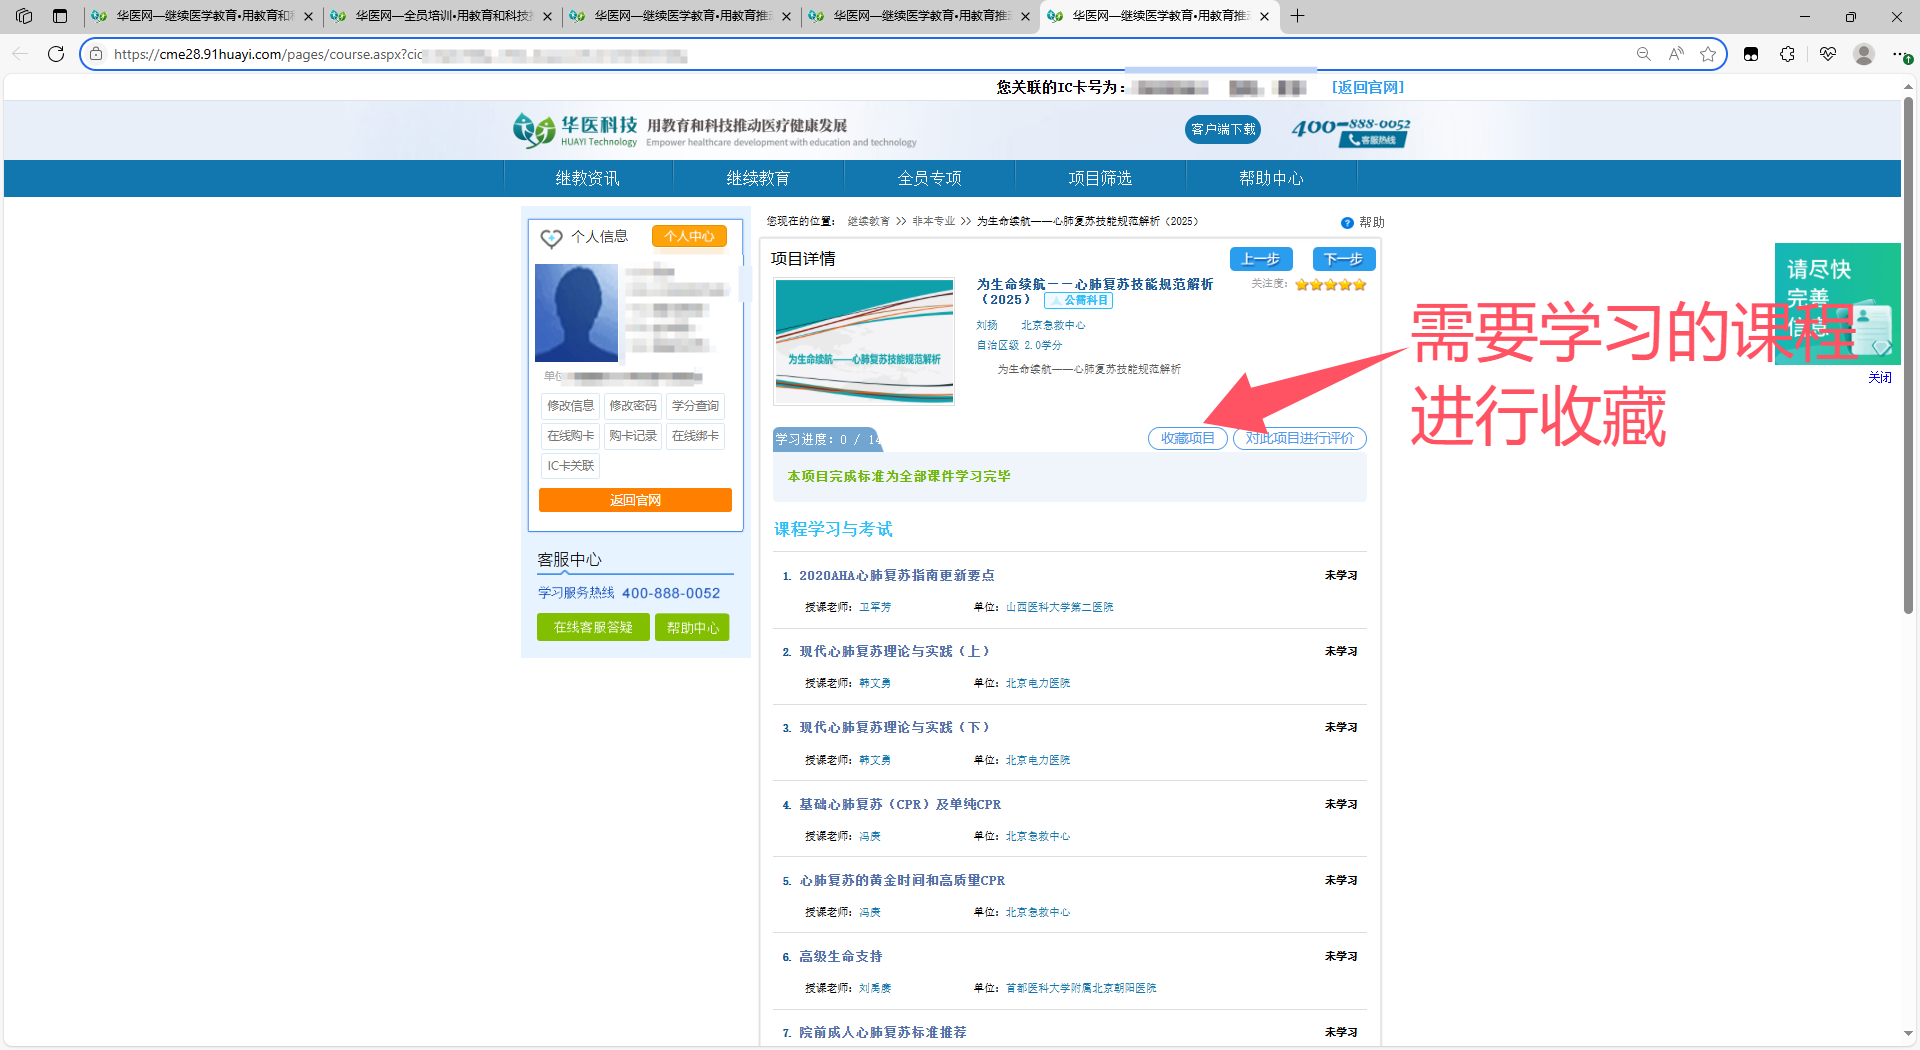
Task: Open the read aloud icon in address bar
Action: (x=1676, y=54)
